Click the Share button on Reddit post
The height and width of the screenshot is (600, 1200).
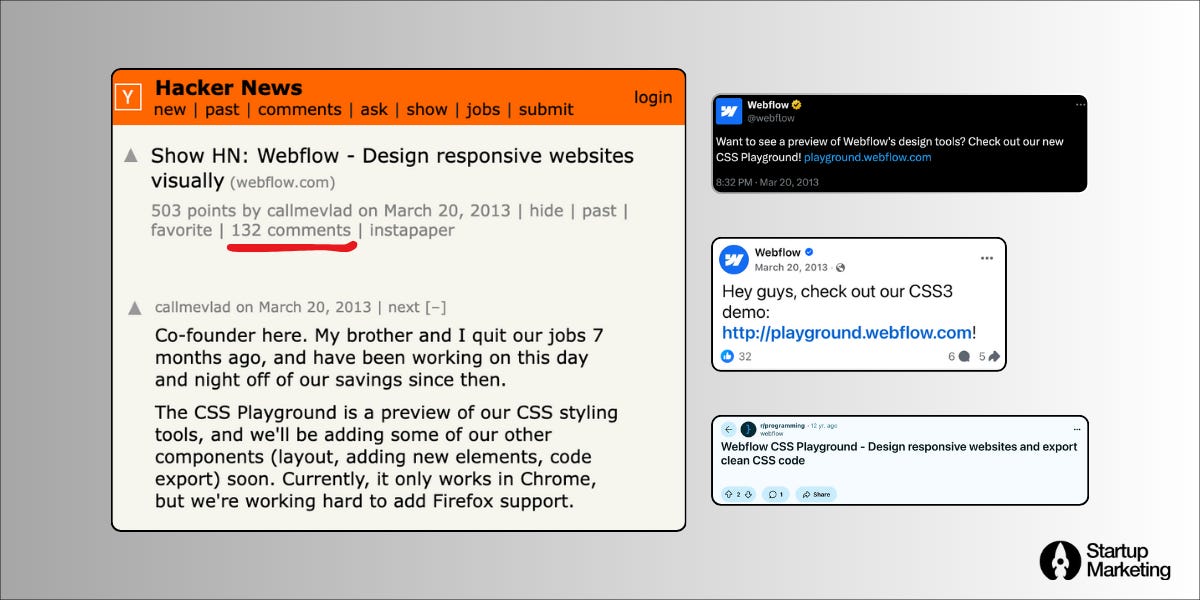[816, 494]
